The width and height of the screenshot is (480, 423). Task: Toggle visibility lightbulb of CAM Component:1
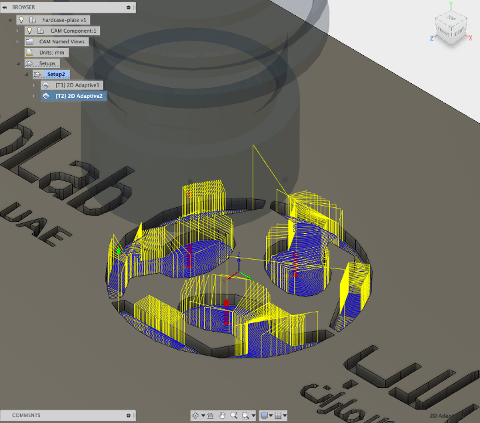click(30, 31)
